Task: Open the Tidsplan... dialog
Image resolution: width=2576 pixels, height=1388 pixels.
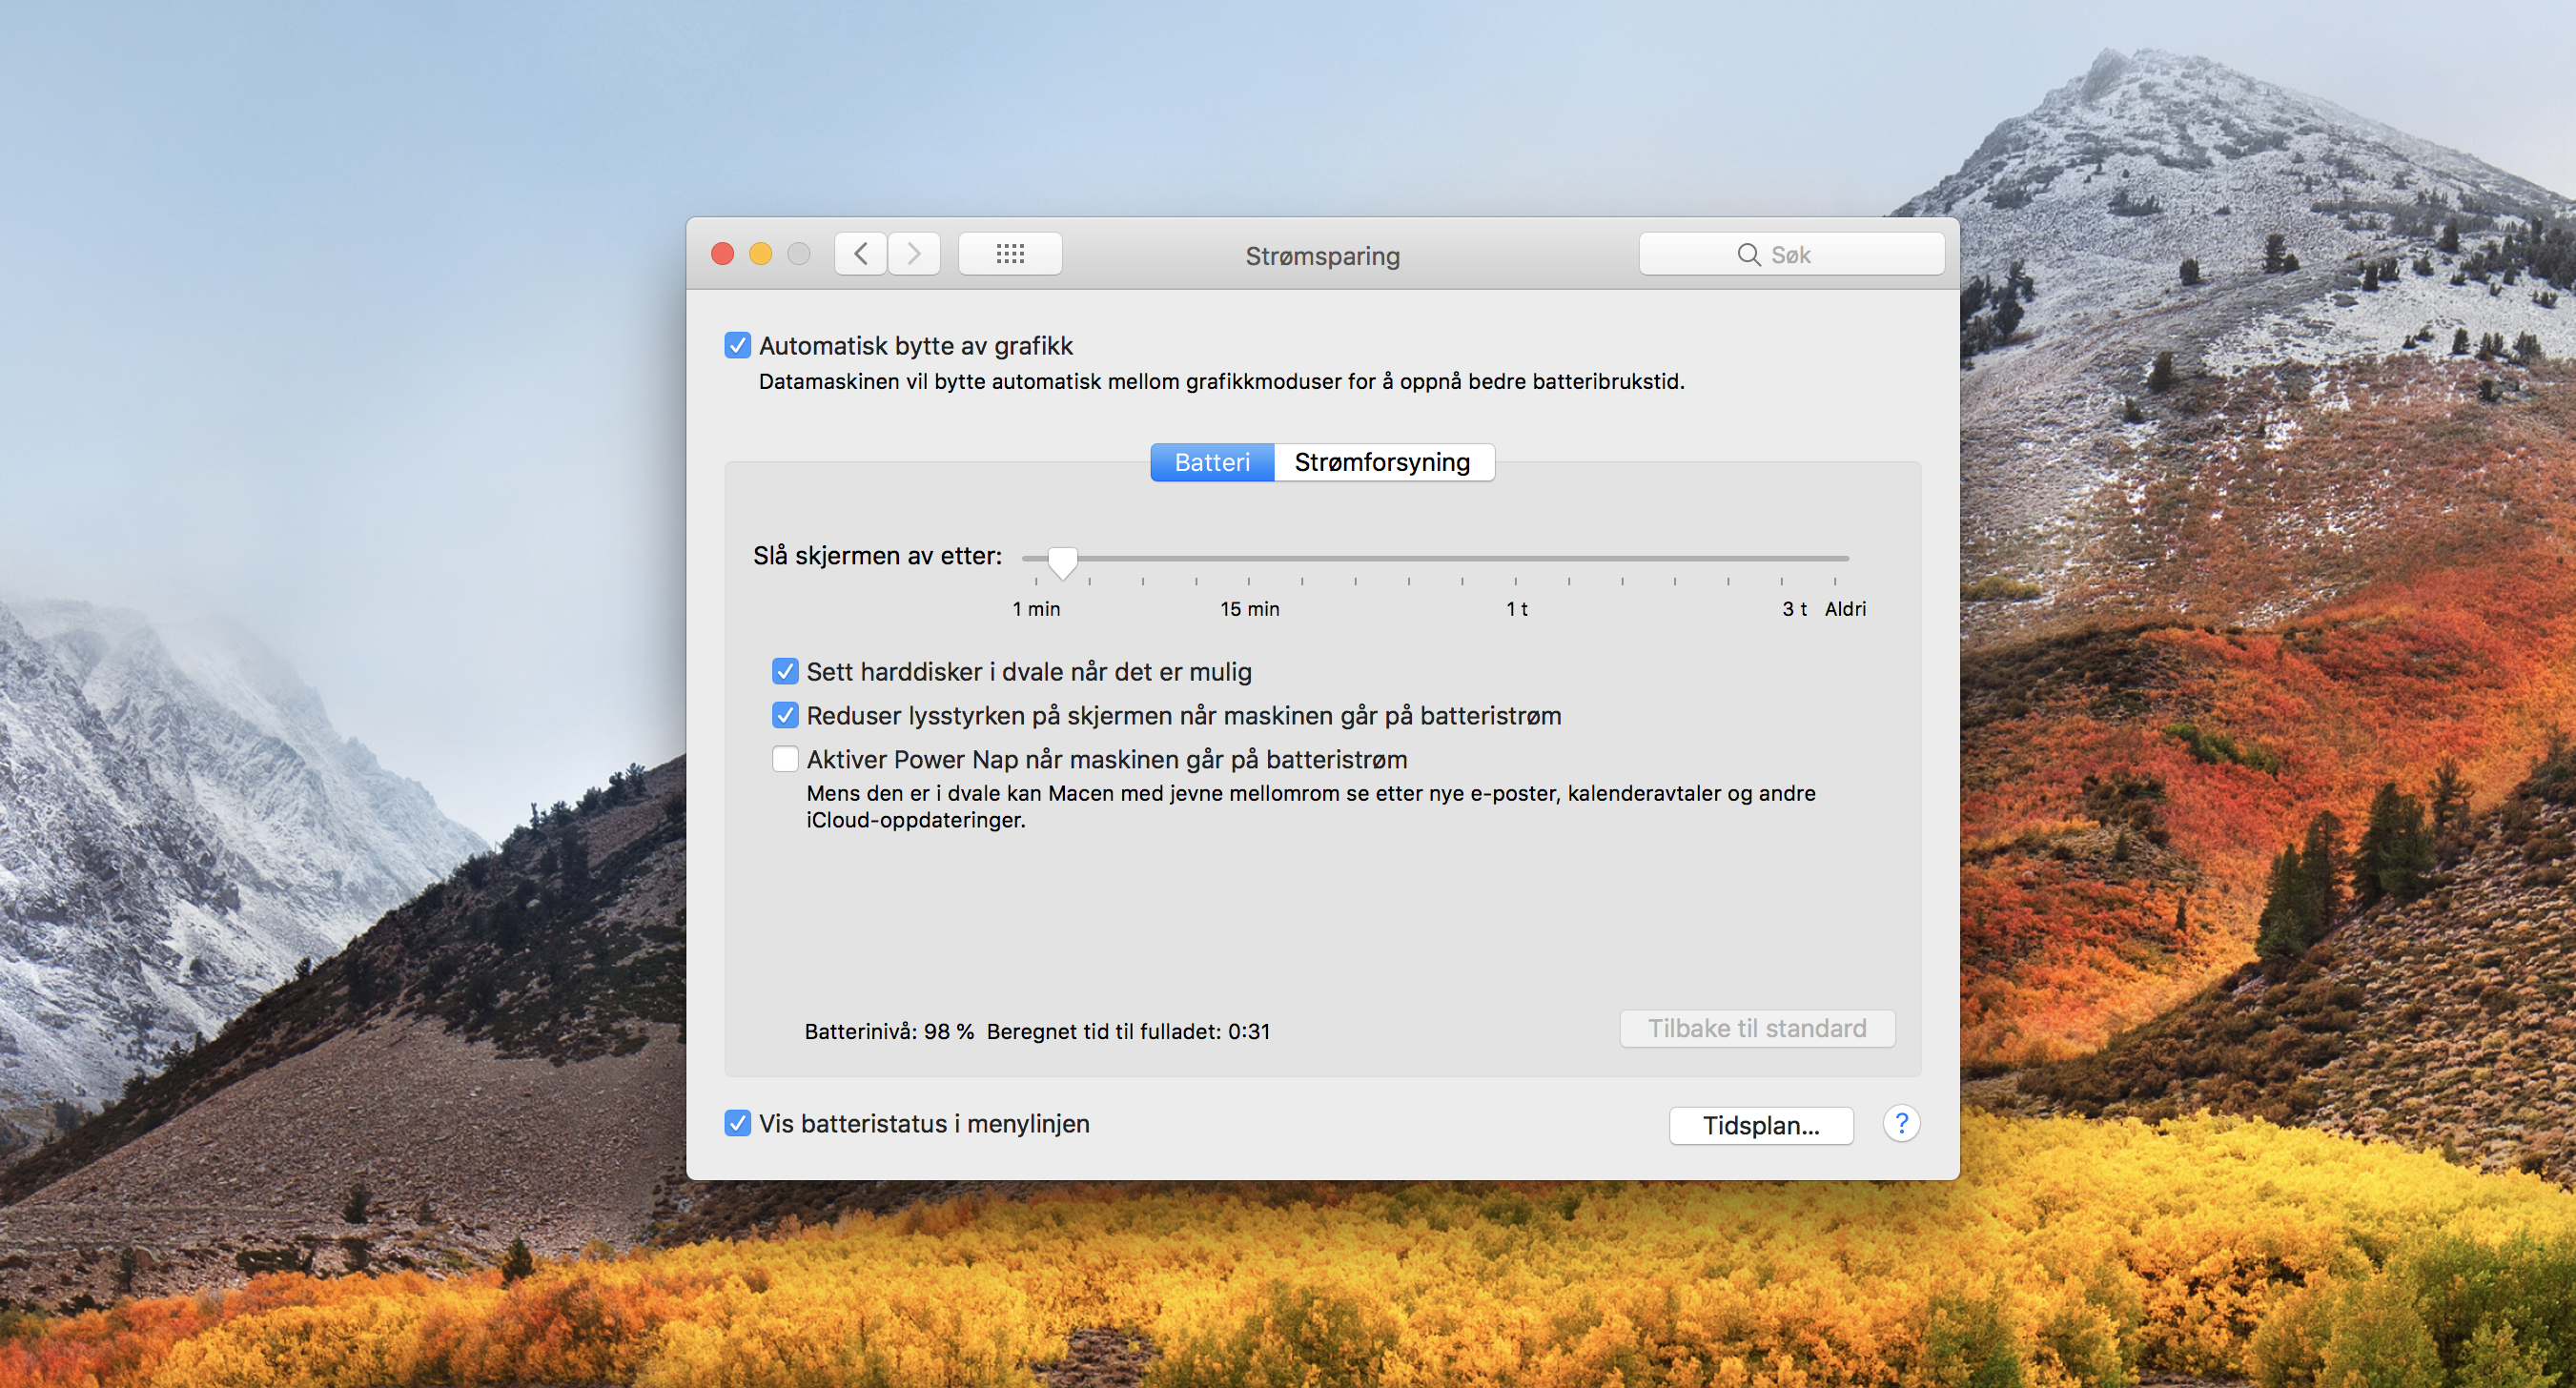Action: pos(1761,1125)
